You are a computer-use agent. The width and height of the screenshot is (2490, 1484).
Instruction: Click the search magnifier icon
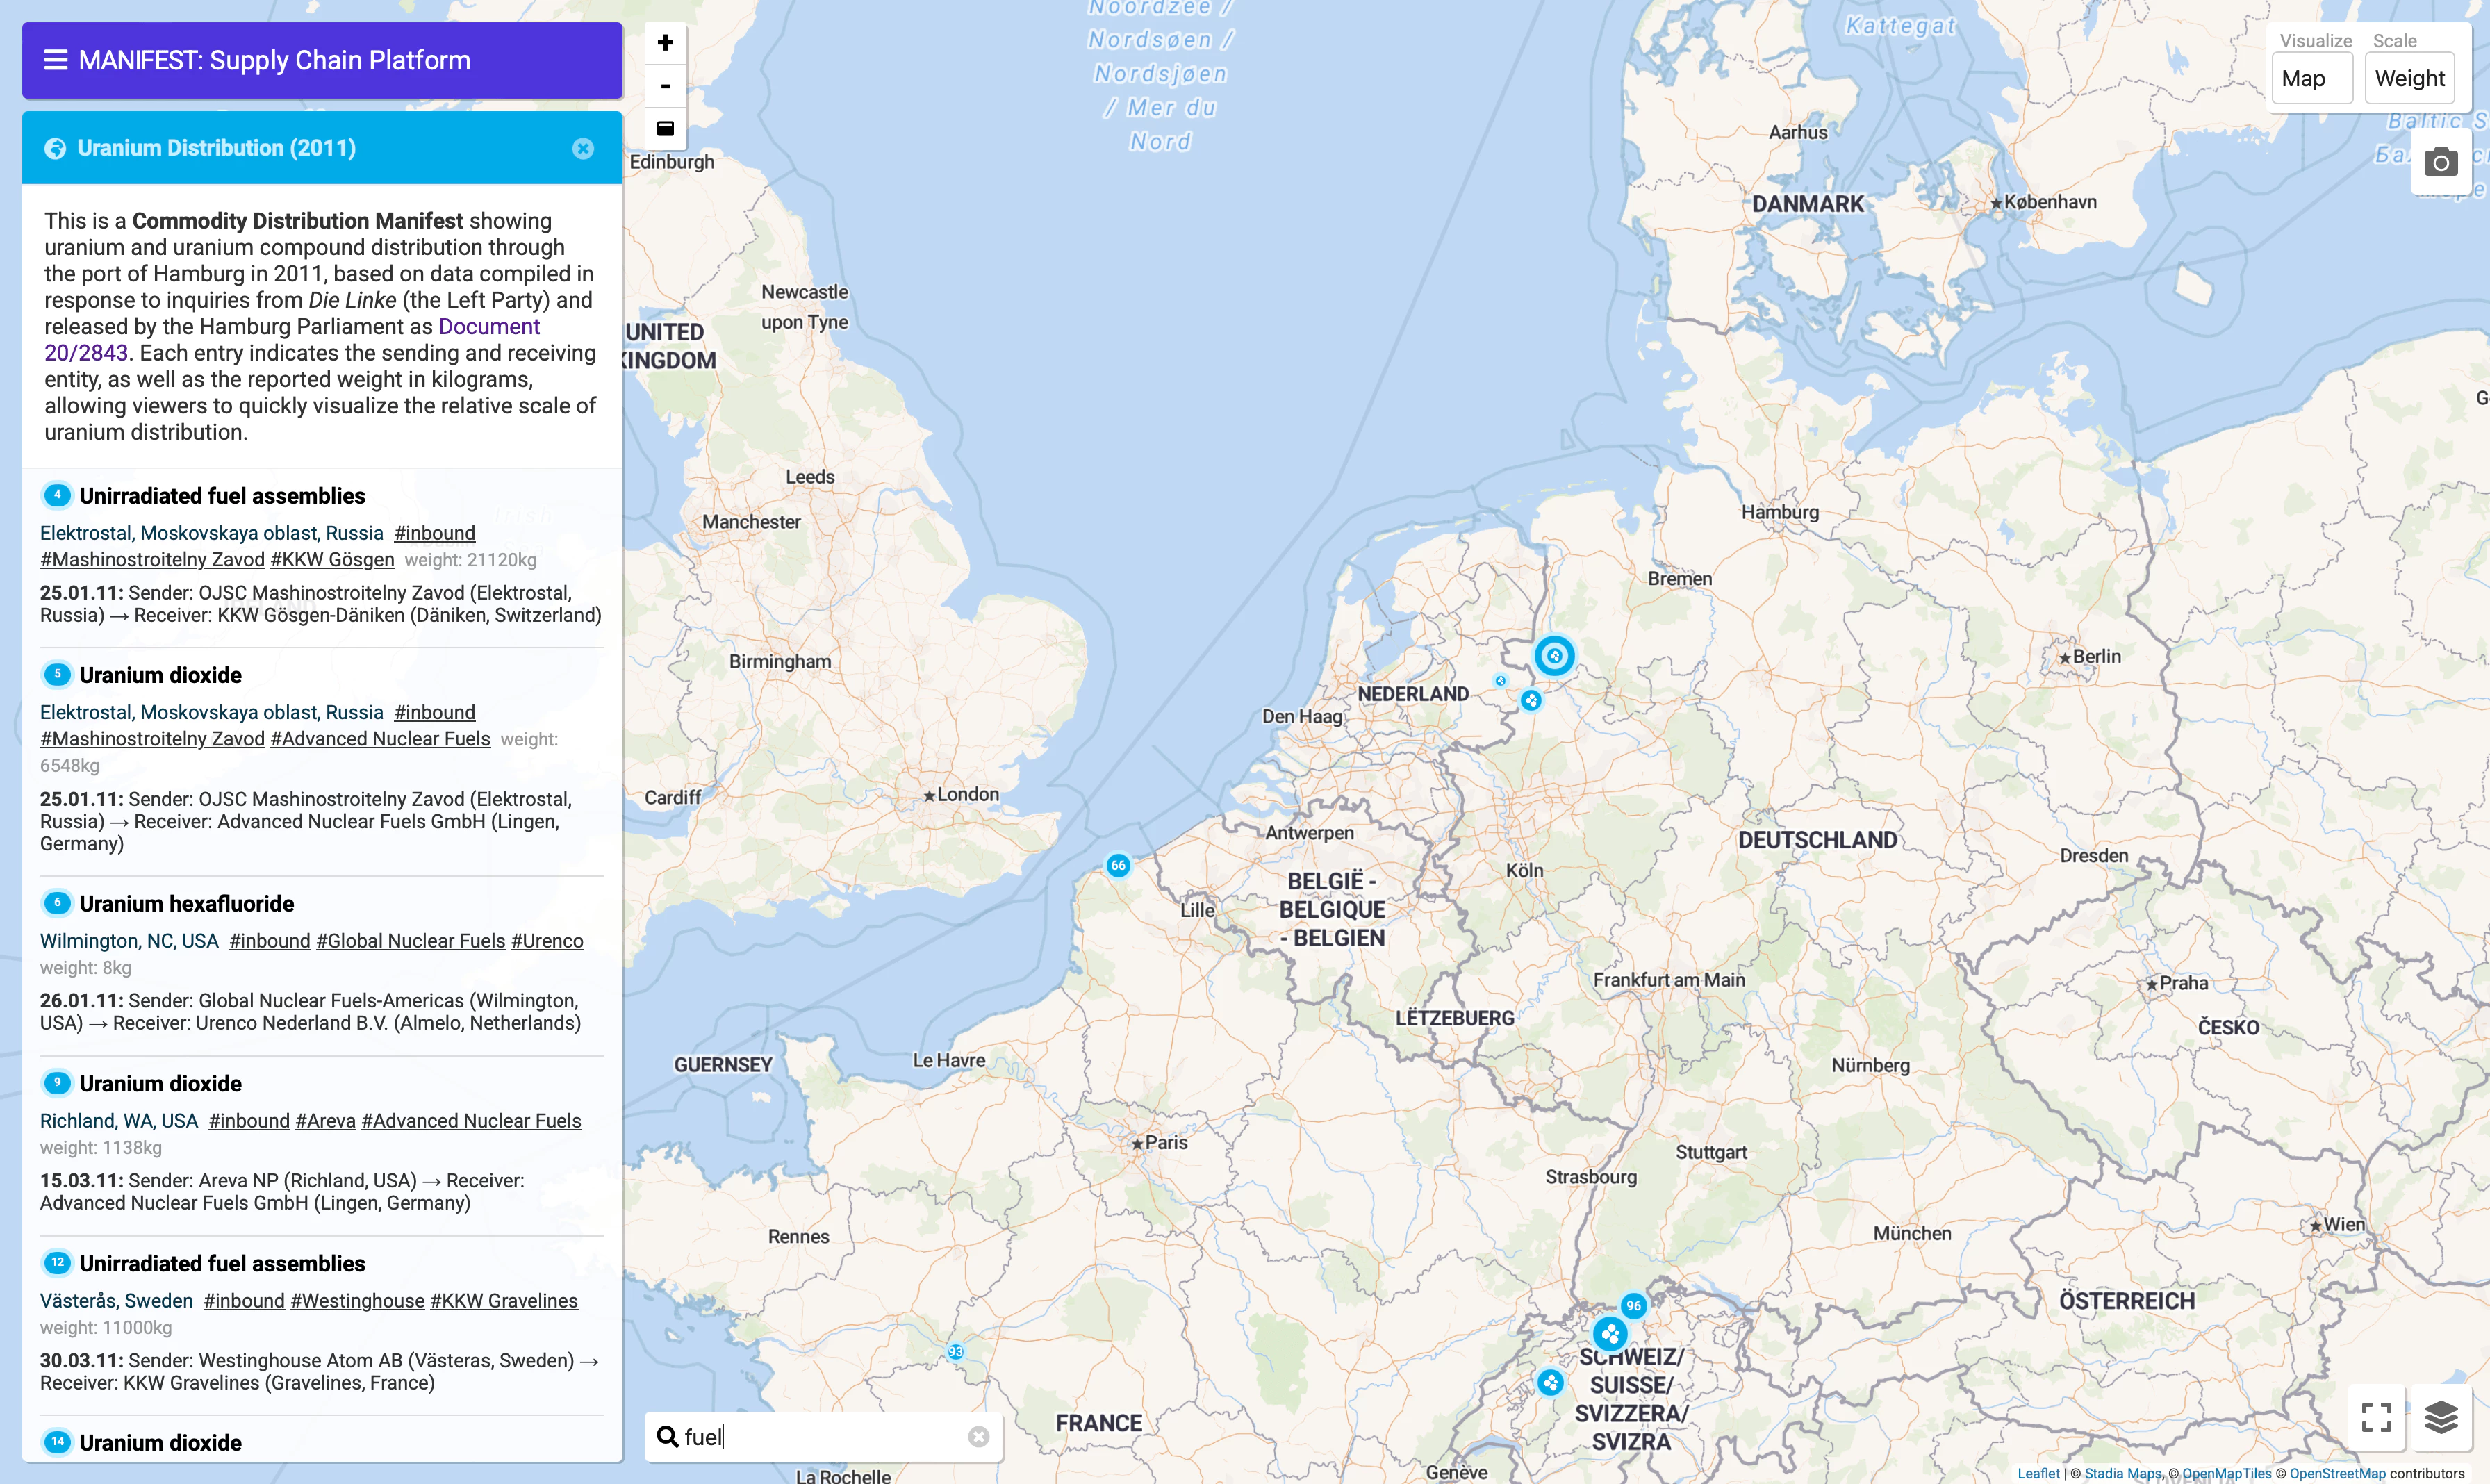point(667,1436)
